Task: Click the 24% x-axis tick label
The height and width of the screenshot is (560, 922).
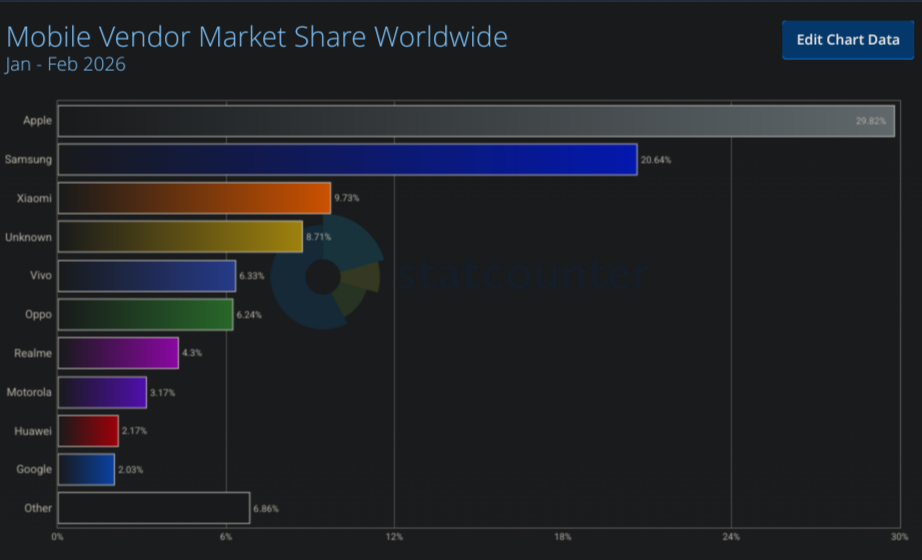Action: [731, 536]
